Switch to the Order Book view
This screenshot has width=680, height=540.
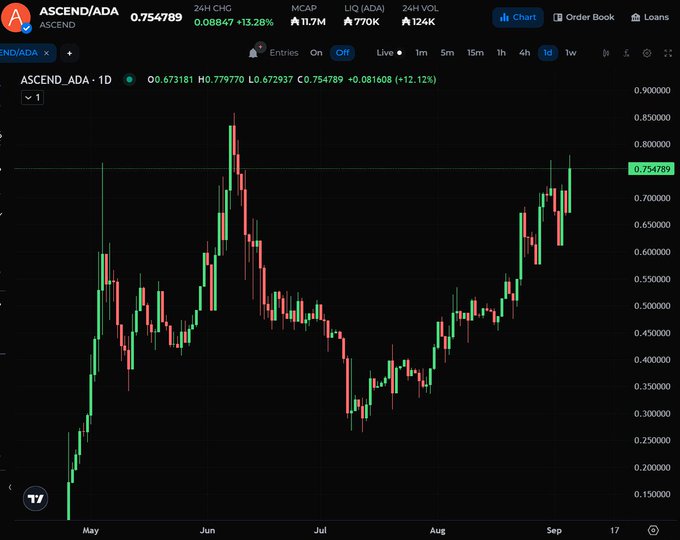click(x=584, y=17)
